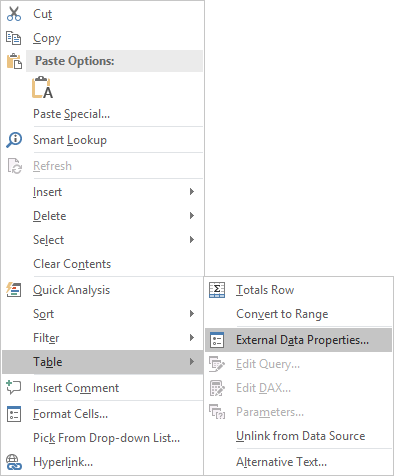
Task: Select the disabled Edit Query entry
Action: click(298, 364)
